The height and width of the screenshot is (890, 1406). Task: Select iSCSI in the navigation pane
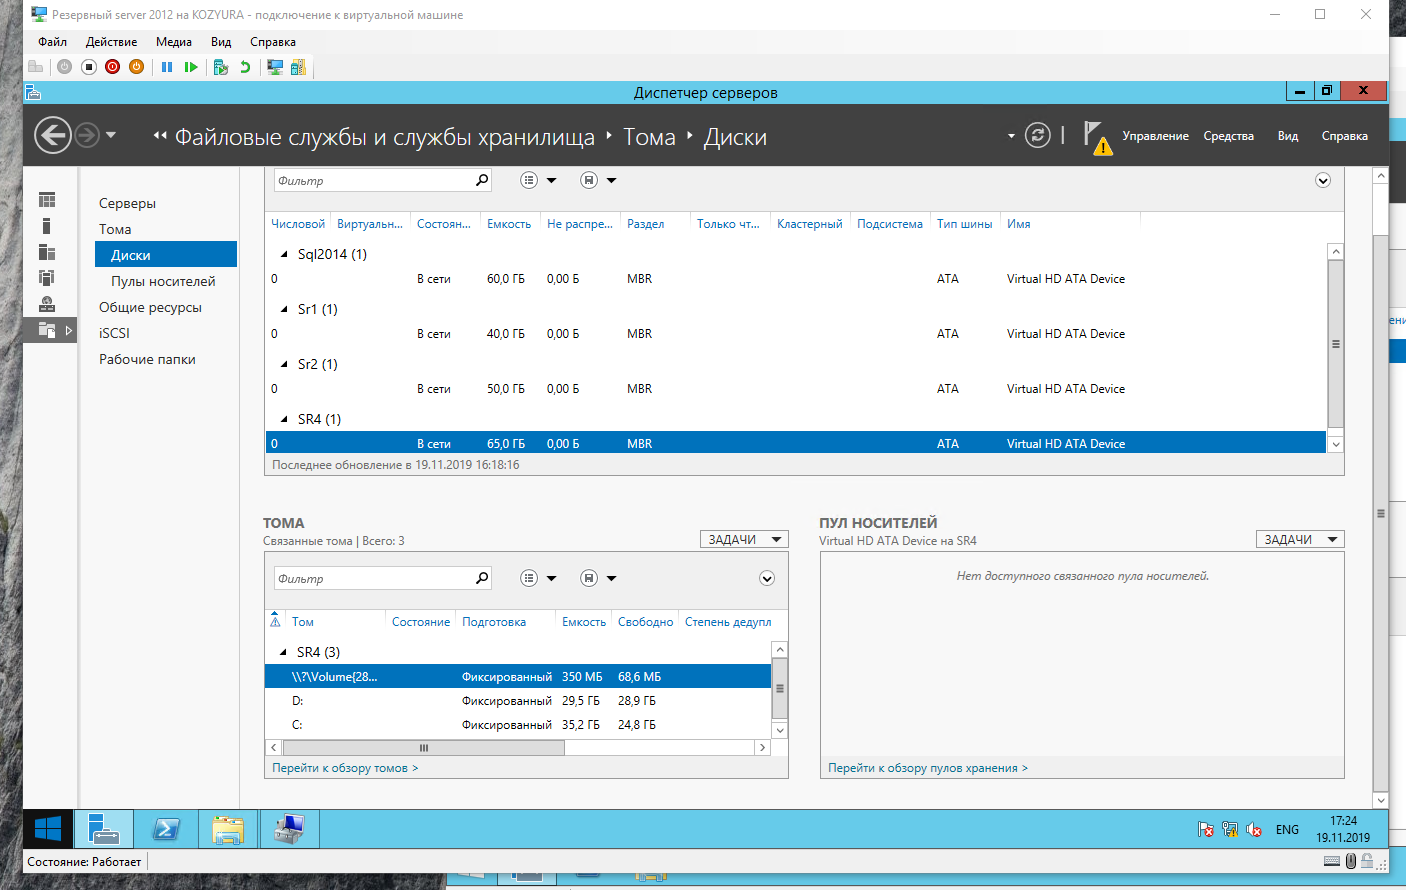114,333
